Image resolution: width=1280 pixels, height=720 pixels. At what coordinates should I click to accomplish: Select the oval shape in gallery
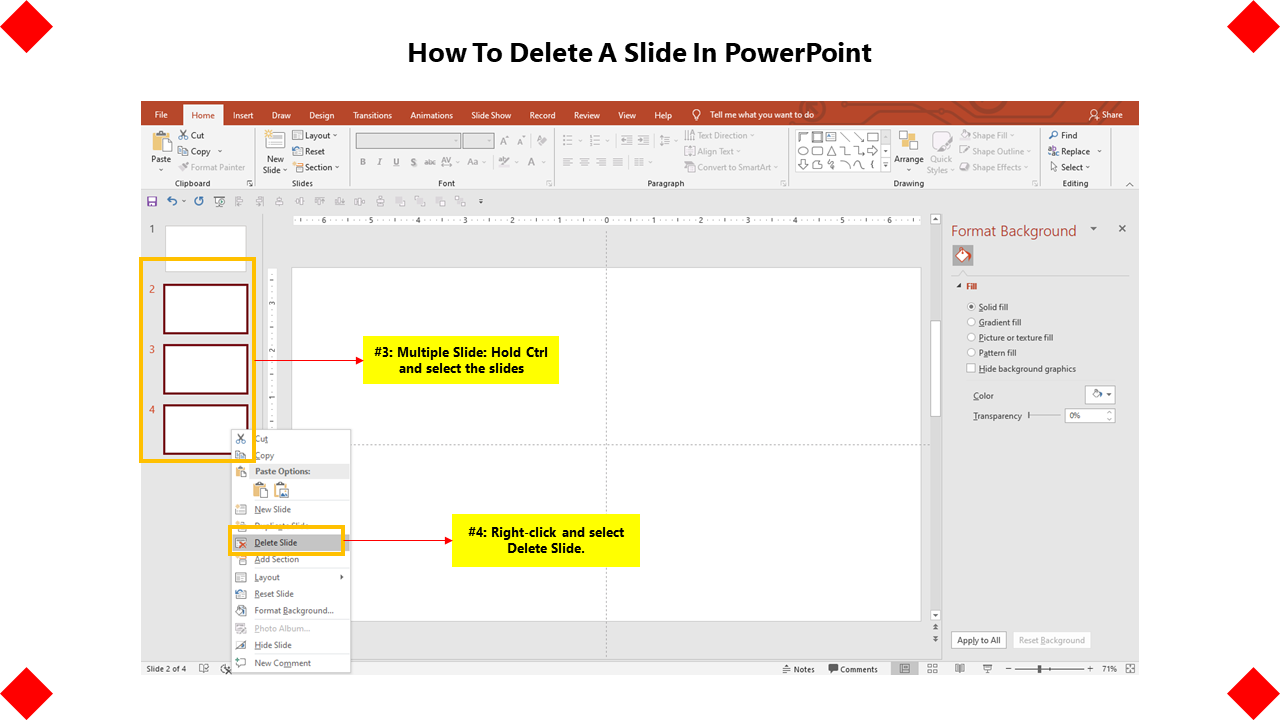[x=803, y=151]
